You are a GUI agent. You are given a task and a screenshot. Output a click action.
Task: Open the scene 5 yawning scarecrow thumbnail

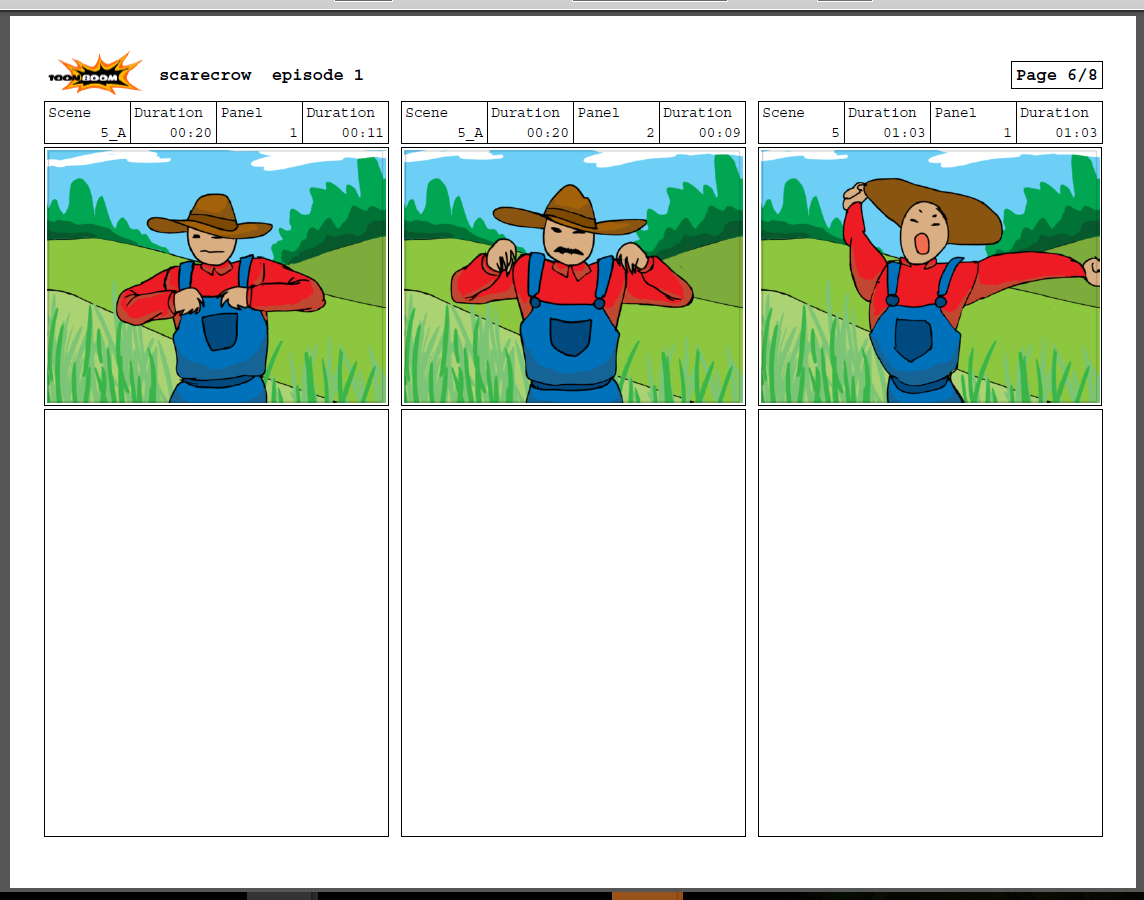coord(930,276)
